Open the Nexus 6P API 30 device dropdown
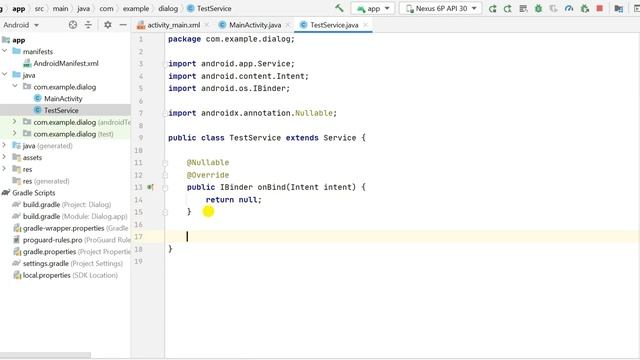The image size is (640, 360). 440,8
